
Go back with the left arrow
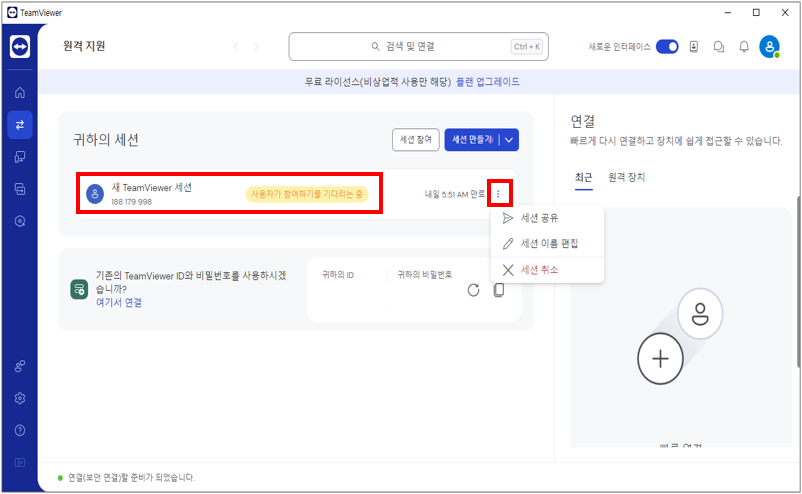coord(236,47)
